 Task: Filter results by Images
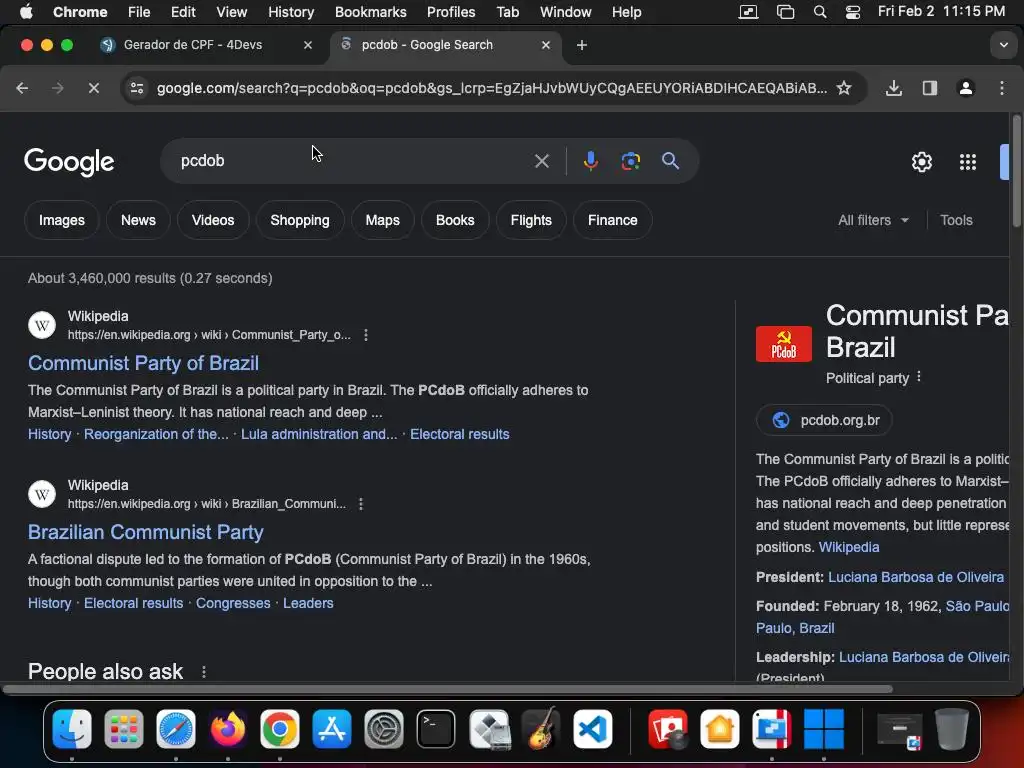pyautogui.click(x=61, y=220)
